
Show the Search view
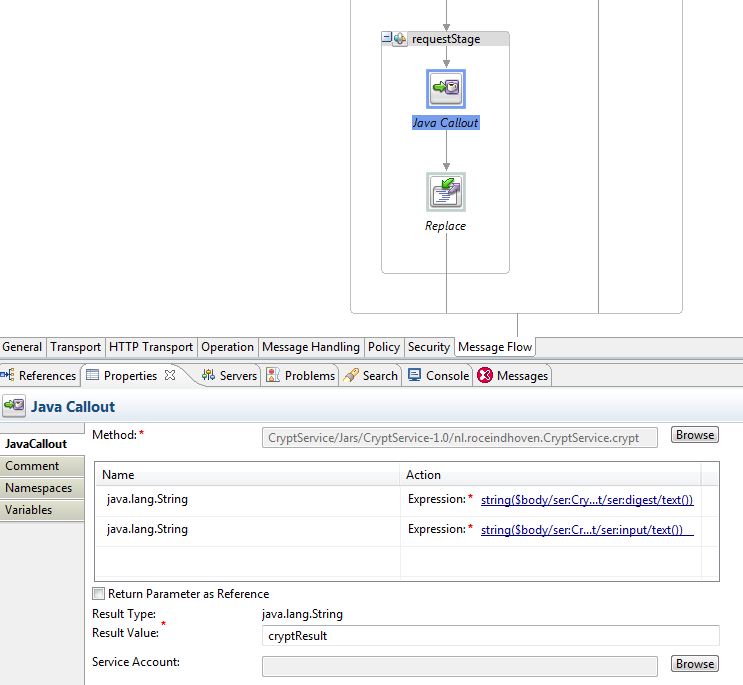[371, 376]
